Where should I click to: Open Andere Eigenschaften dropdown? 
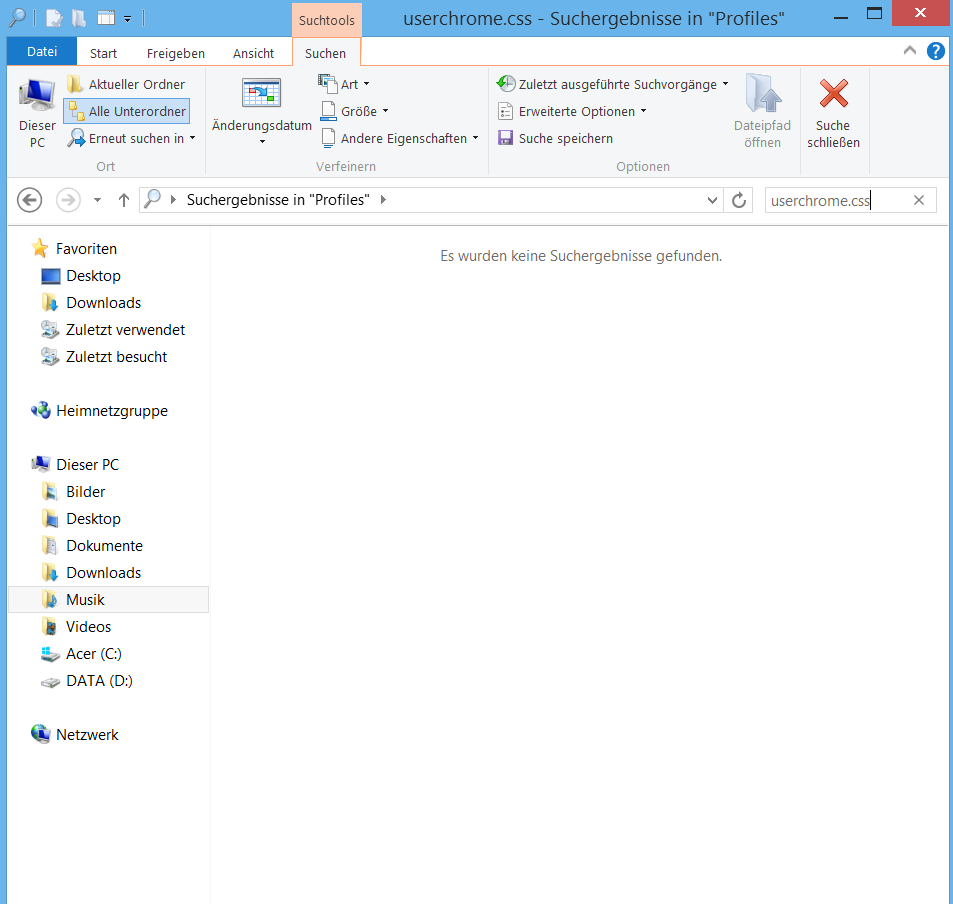click(399, 139)
